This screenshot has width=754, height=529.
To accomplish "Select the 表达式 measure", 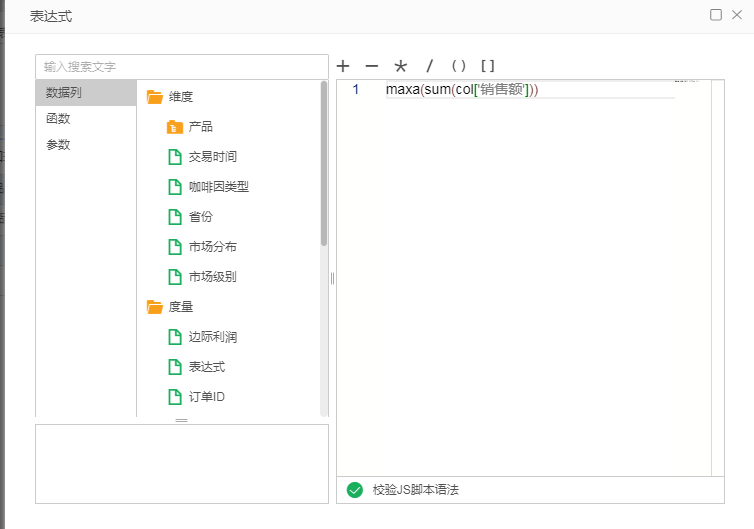I will point(207,367).
